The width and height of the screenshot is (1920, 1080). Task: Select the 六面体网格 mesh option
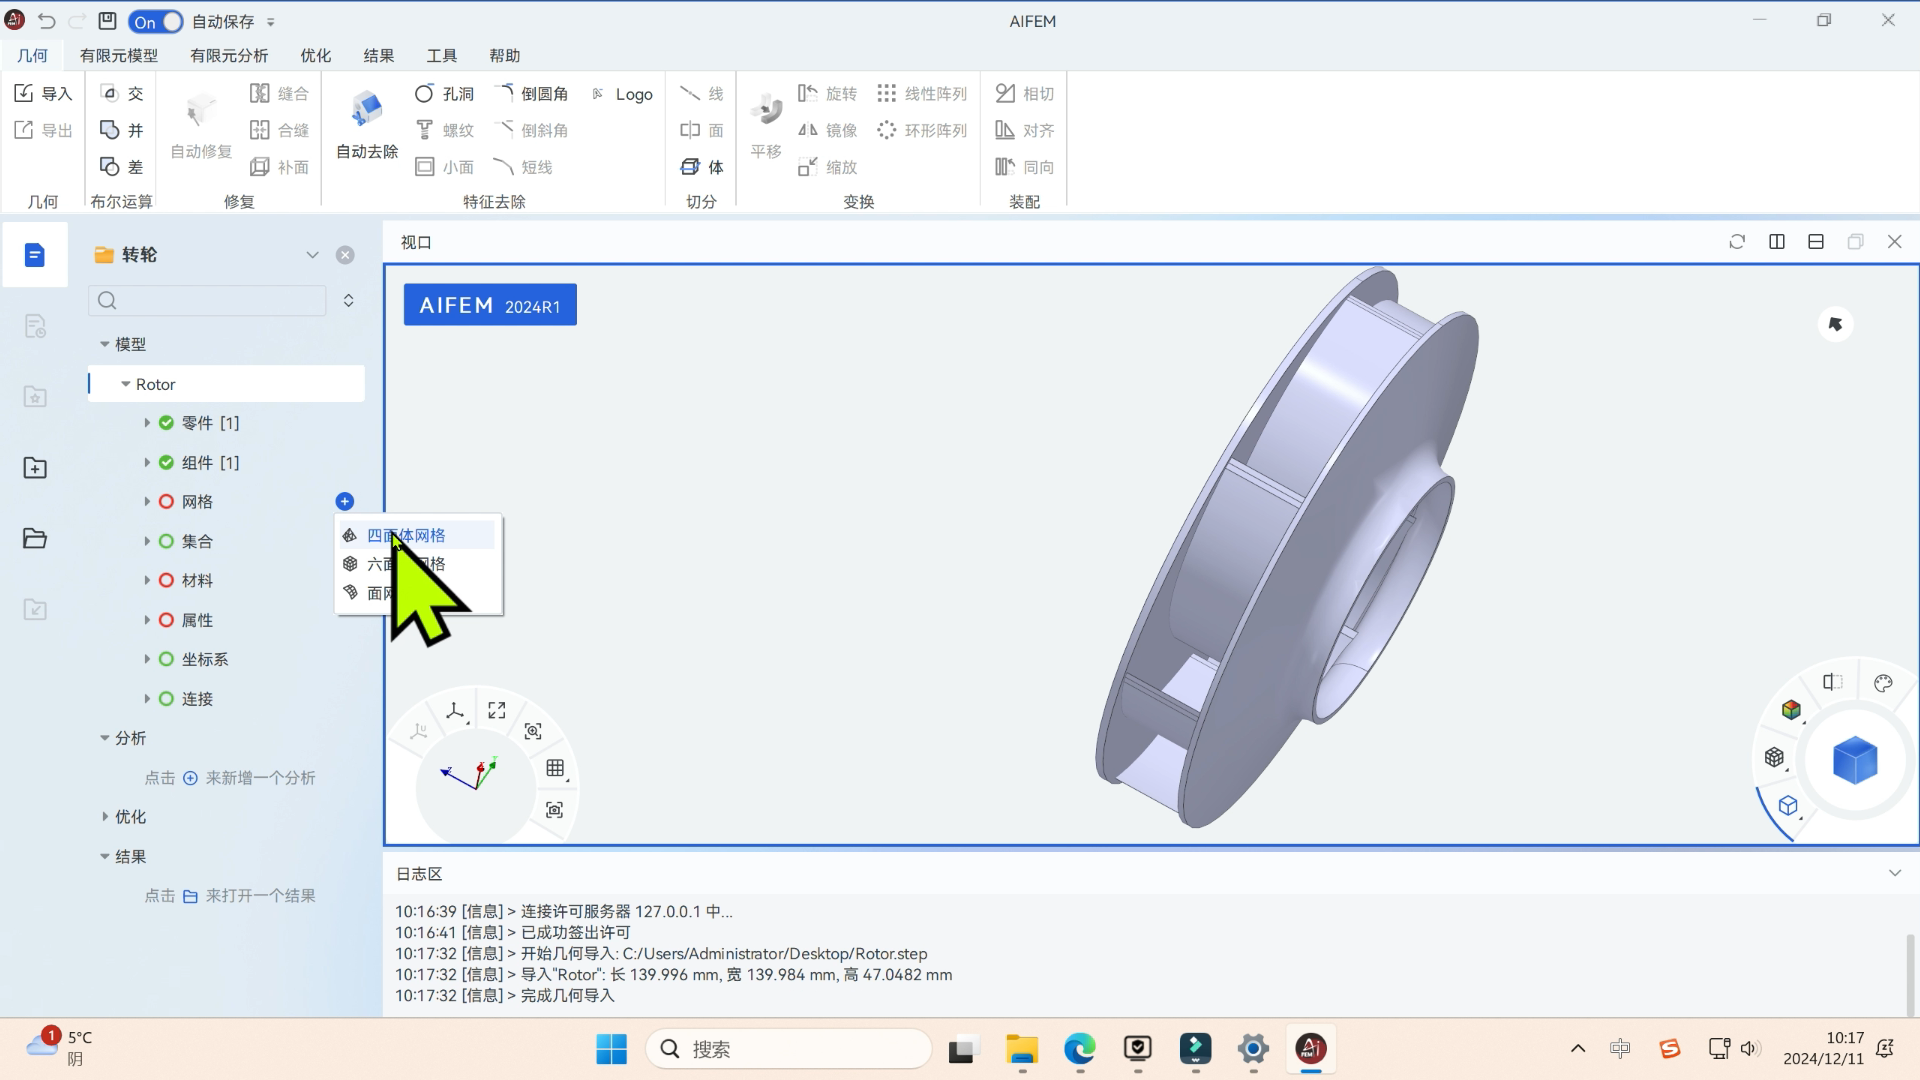pos(405,563)
